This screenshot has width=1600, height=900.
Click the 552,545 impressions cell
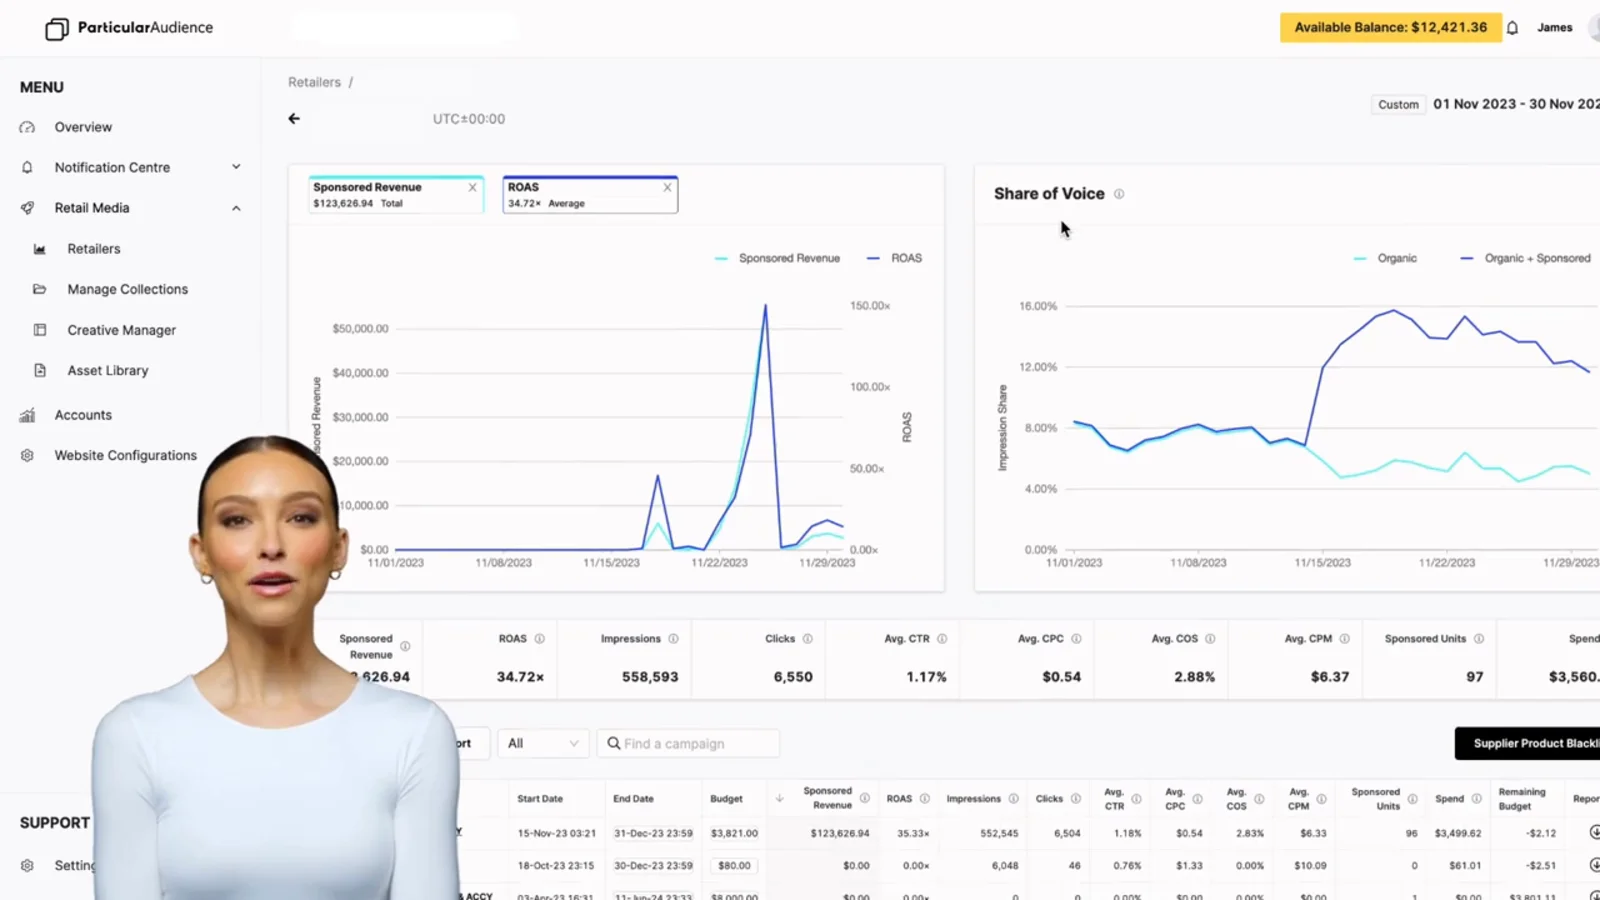point(999,833)
